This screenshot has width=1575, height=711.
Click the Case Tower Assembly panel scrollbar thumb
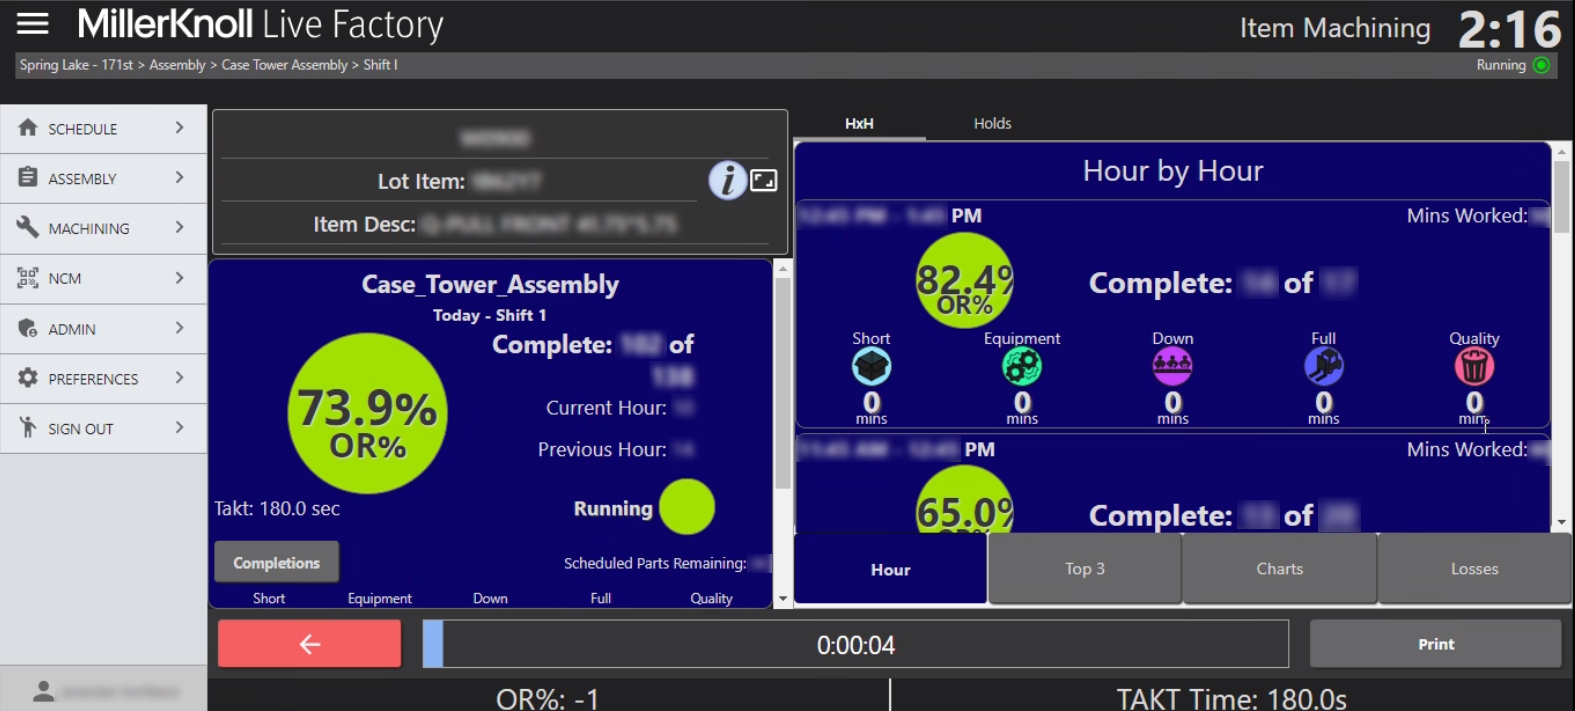click(783, 383)
